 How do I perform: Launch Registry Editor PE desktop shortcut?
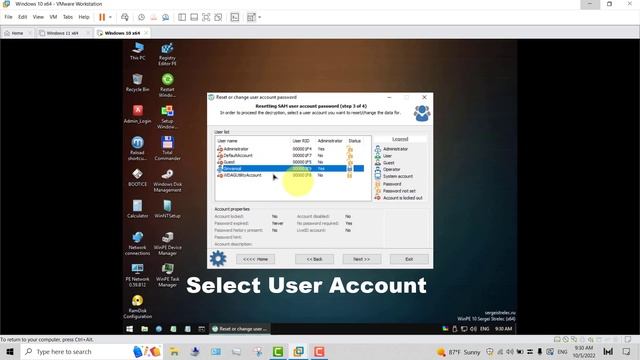(x=167, y=54)
